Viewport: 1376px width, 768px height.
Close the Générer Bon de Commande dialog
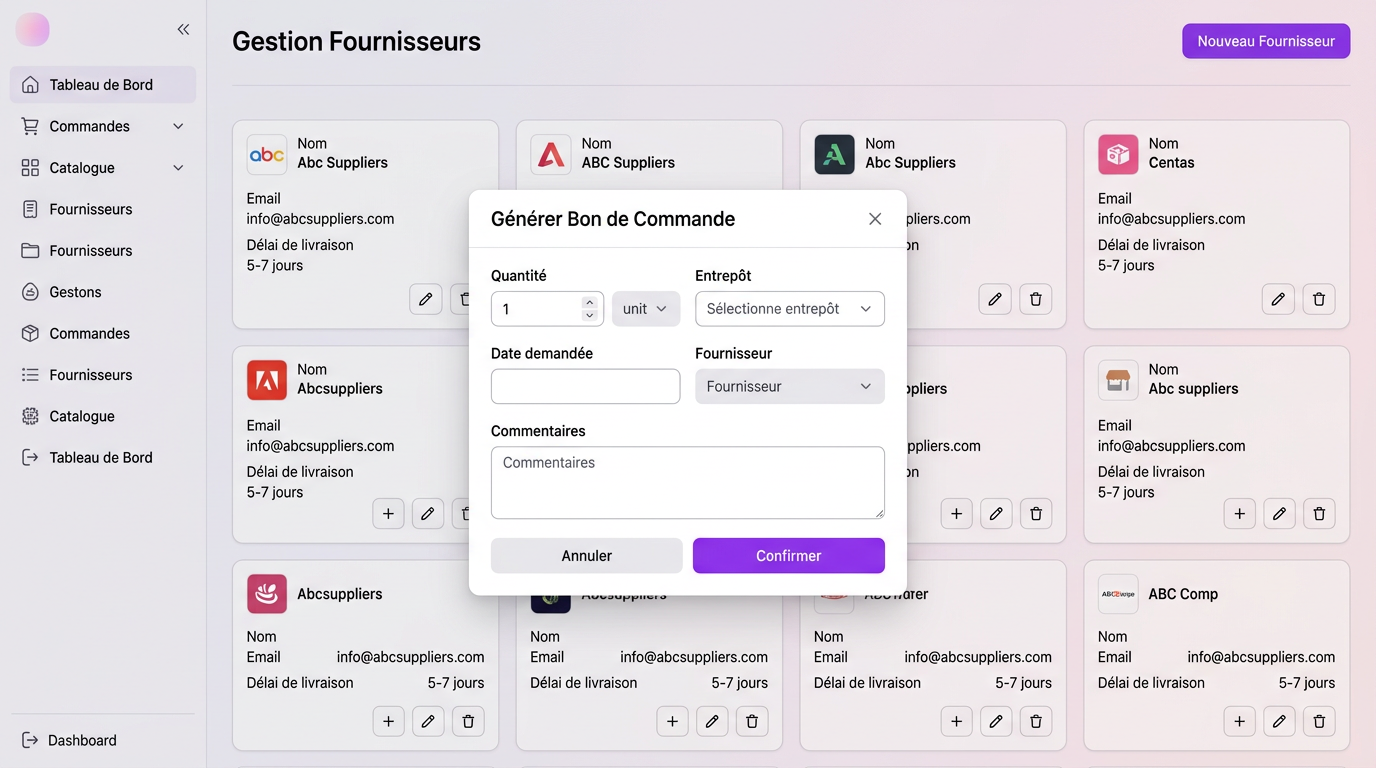pos(875,219)
